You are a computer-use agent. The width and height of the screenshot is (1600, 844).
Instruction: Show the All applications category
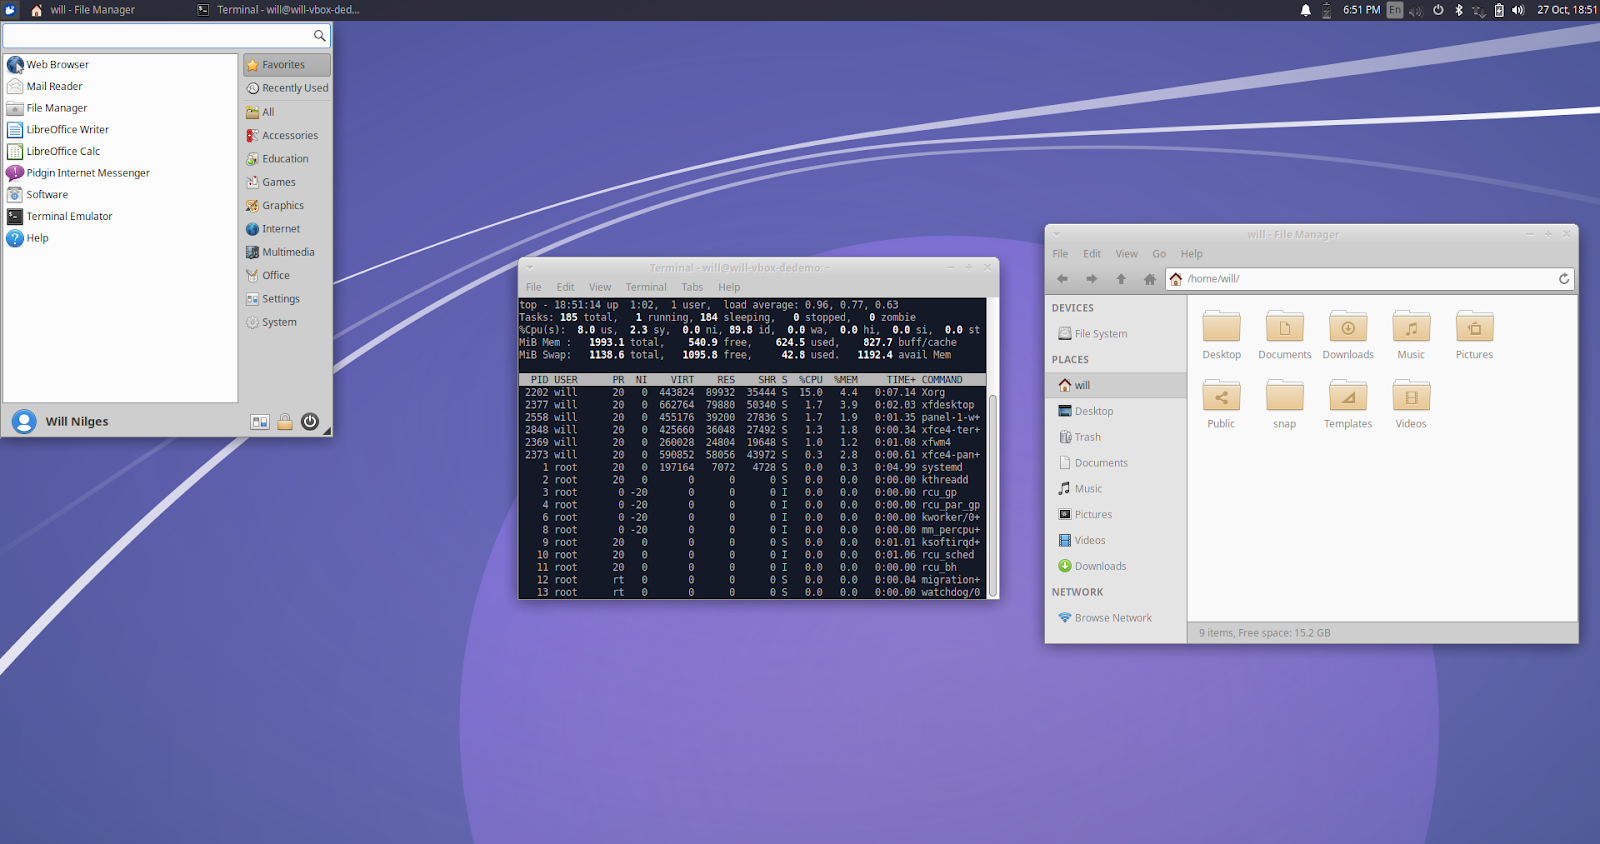tap(287, 112)
